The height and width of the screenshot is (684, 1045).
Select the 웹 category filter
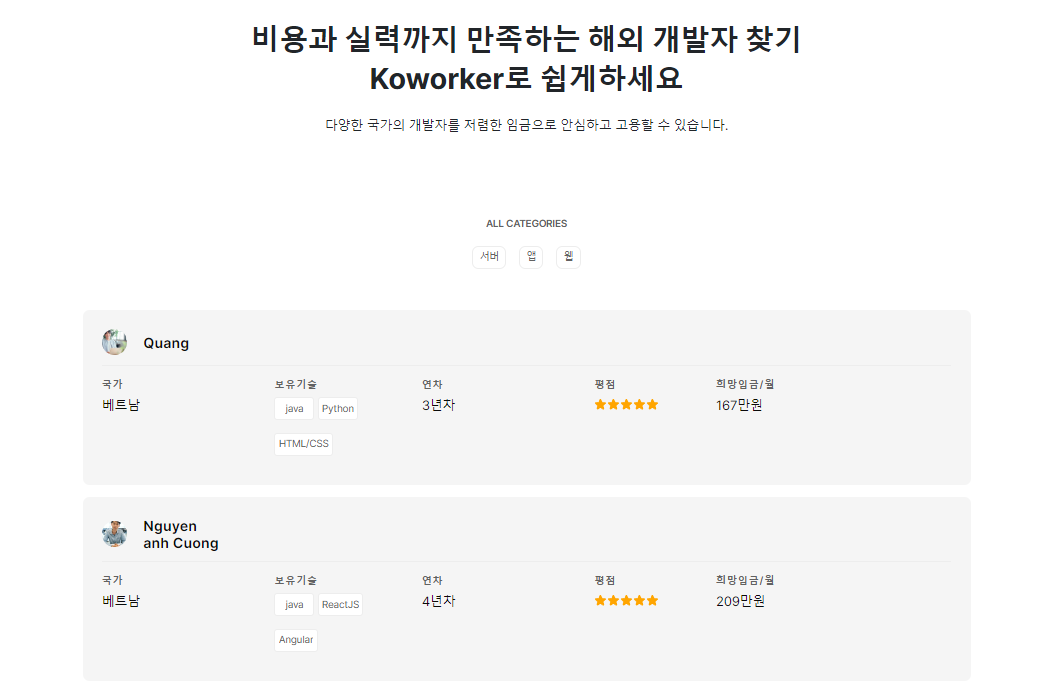point(568,257)
